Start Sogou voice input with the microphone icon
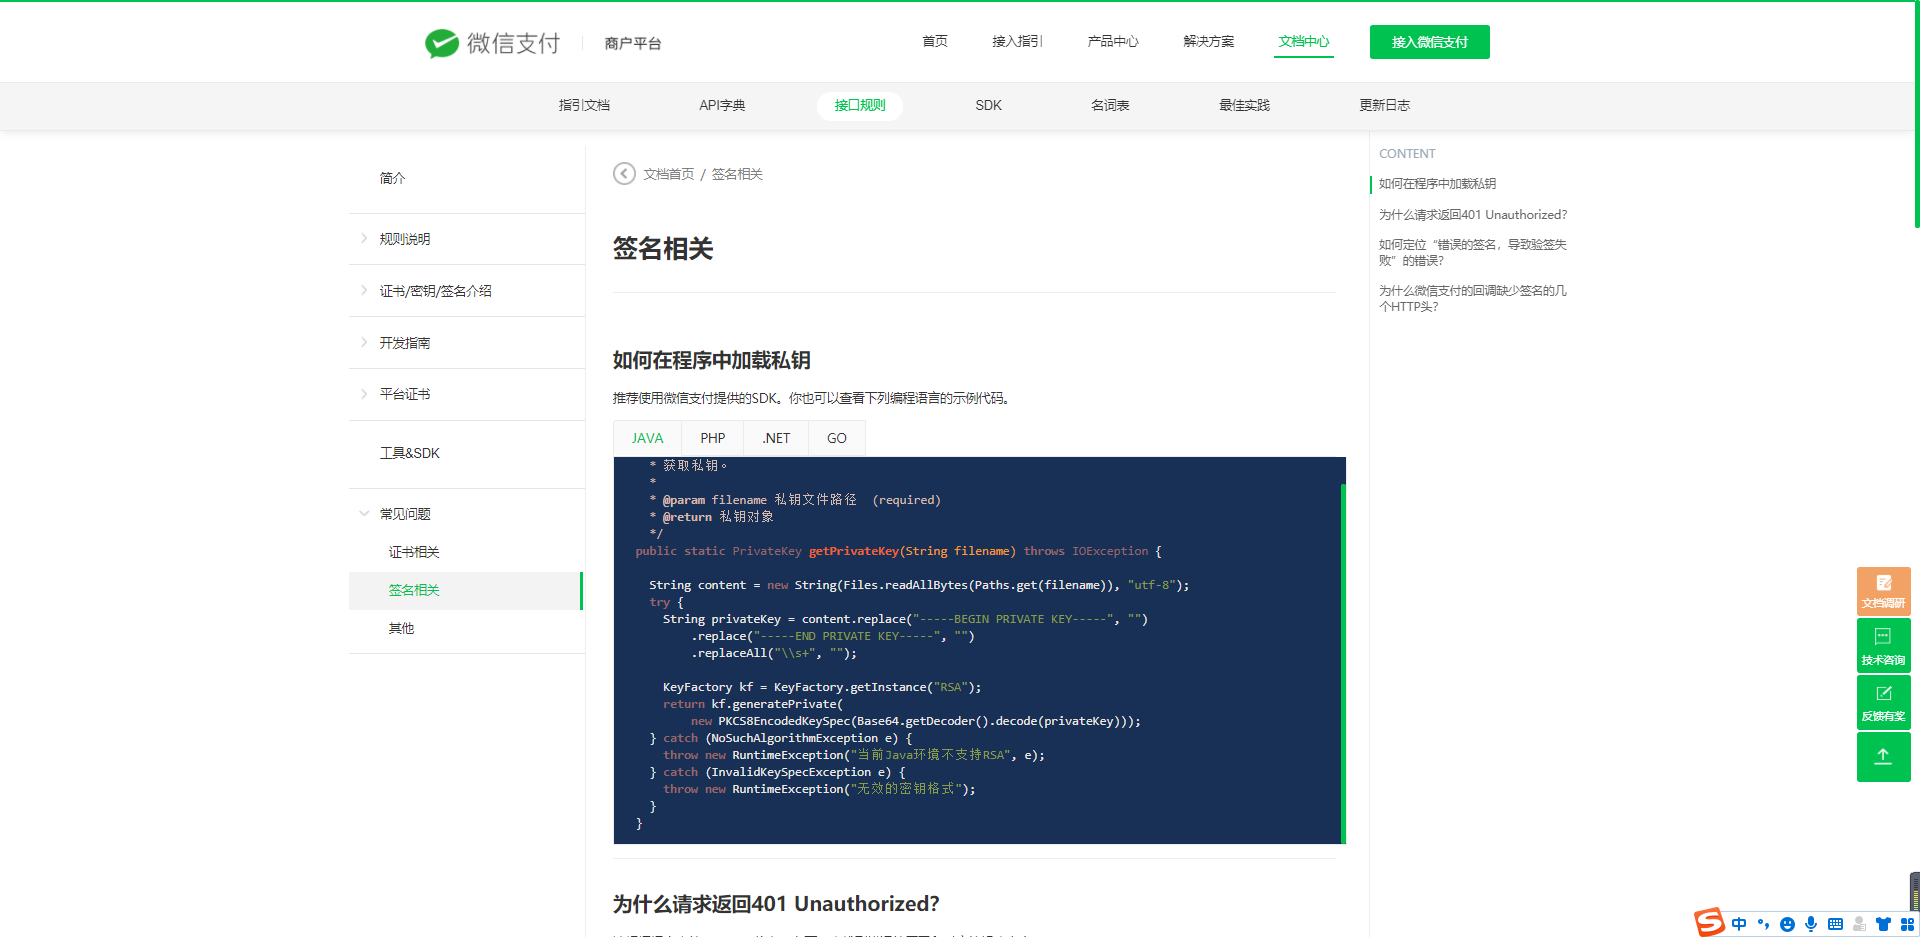Screen dimensions: 1920x937 pyautogui.click(x=1811, y=923)
